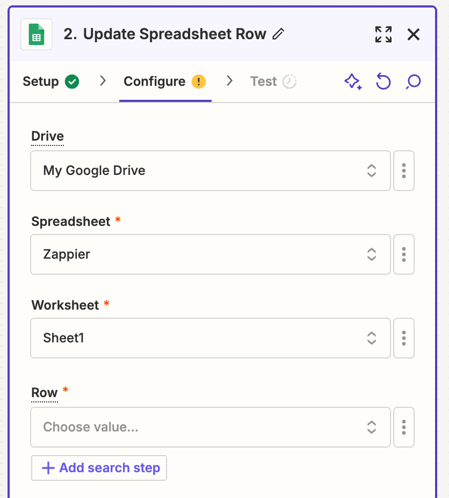Click the Add search step button
449x498 pixels.
(x=99, y=468)
